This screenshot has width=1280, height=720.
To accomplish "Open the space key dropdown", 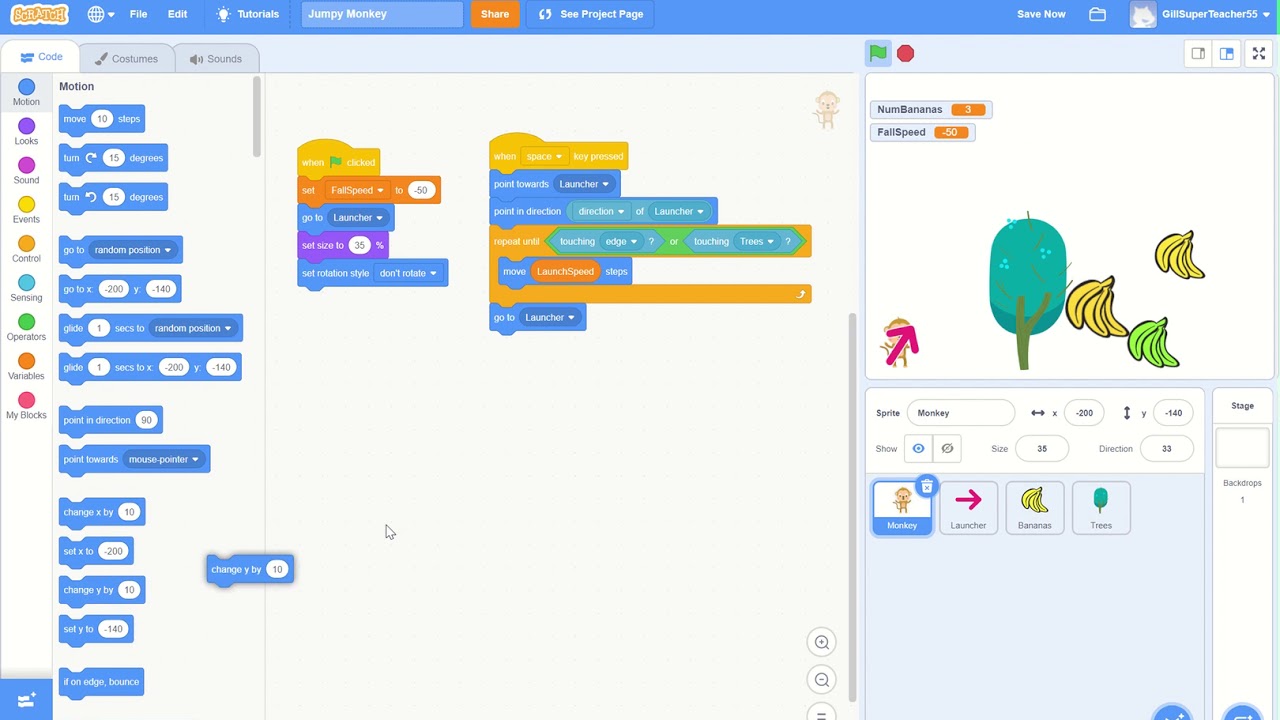I will (544, 156).
